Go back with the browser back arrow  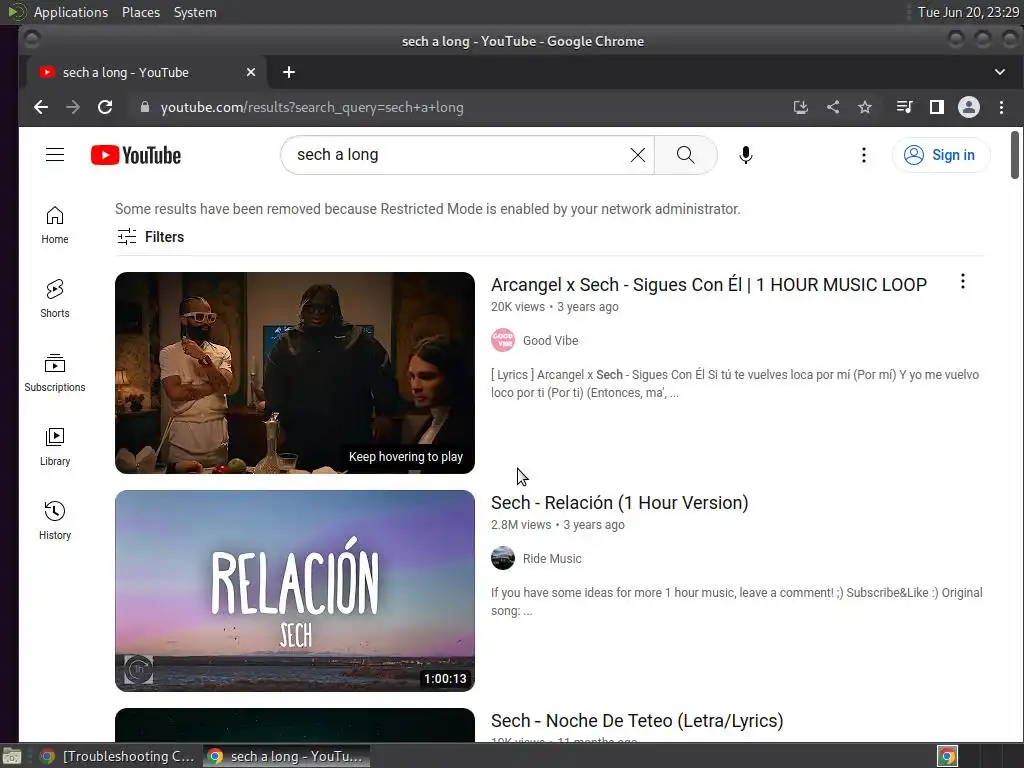tap(41, 107)
